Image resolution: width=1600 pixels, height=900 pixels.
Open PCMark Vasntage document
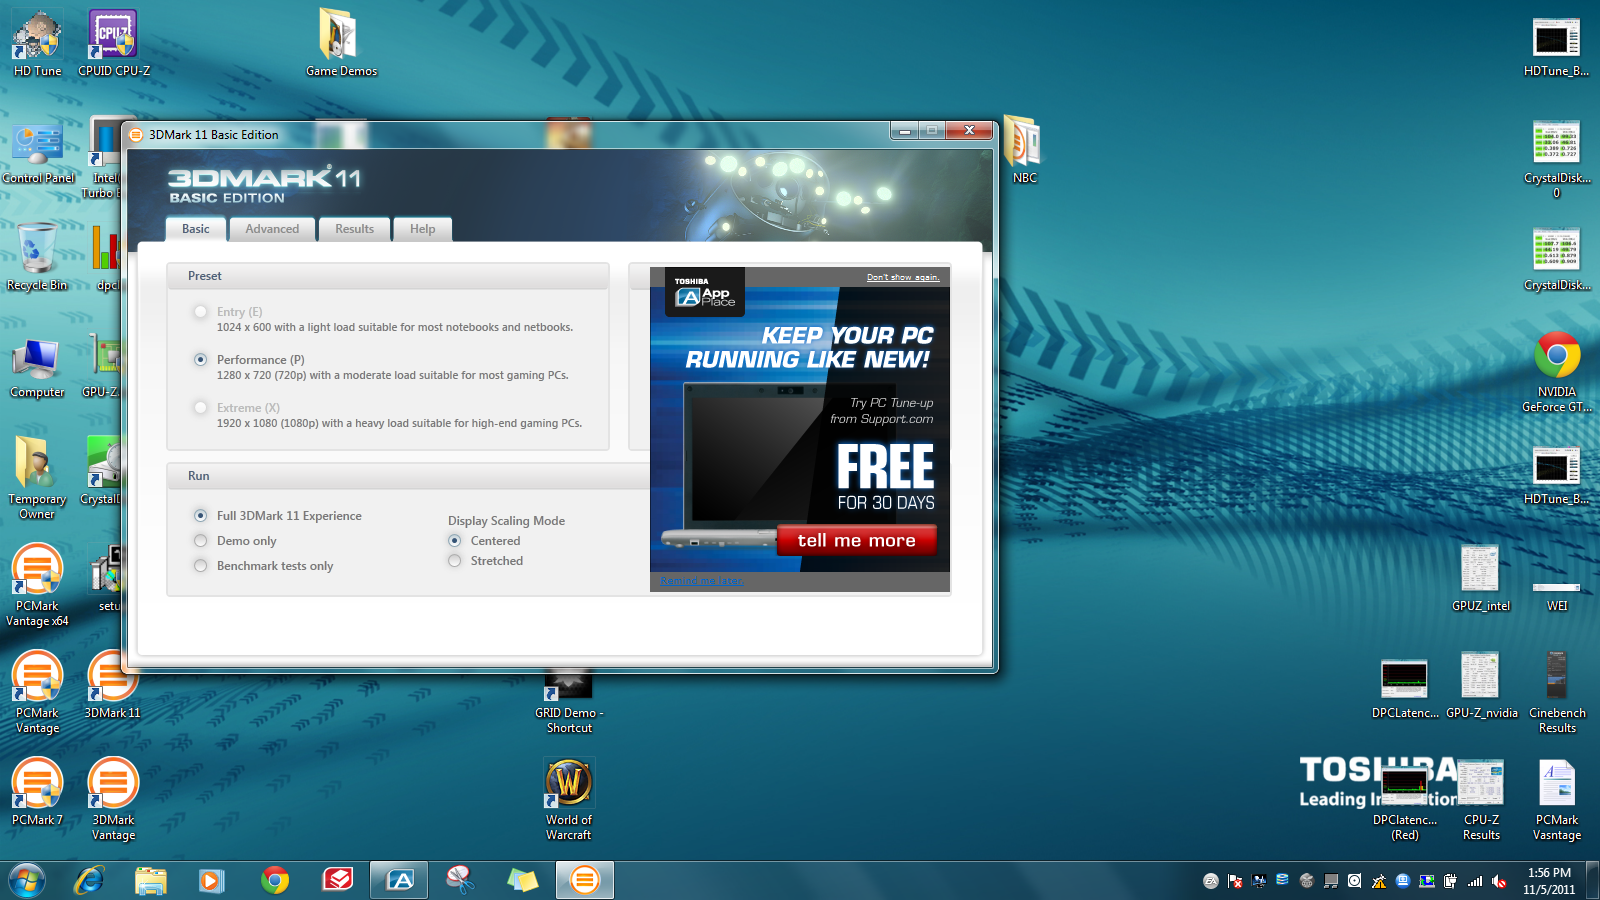coord(1557,799)
